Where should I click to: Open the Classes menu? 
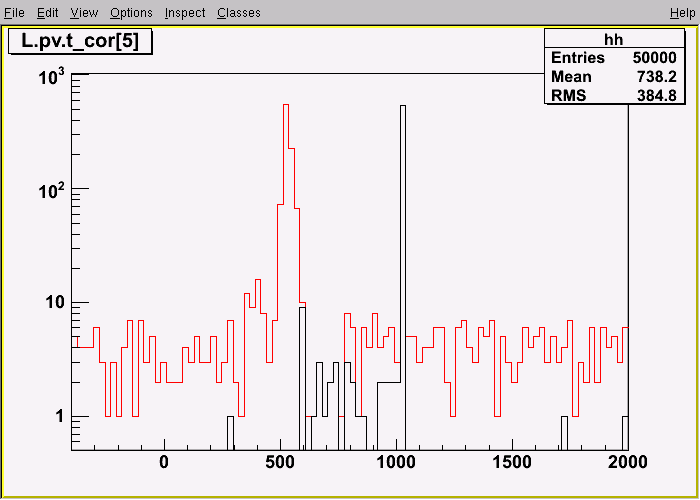(239, 13)
